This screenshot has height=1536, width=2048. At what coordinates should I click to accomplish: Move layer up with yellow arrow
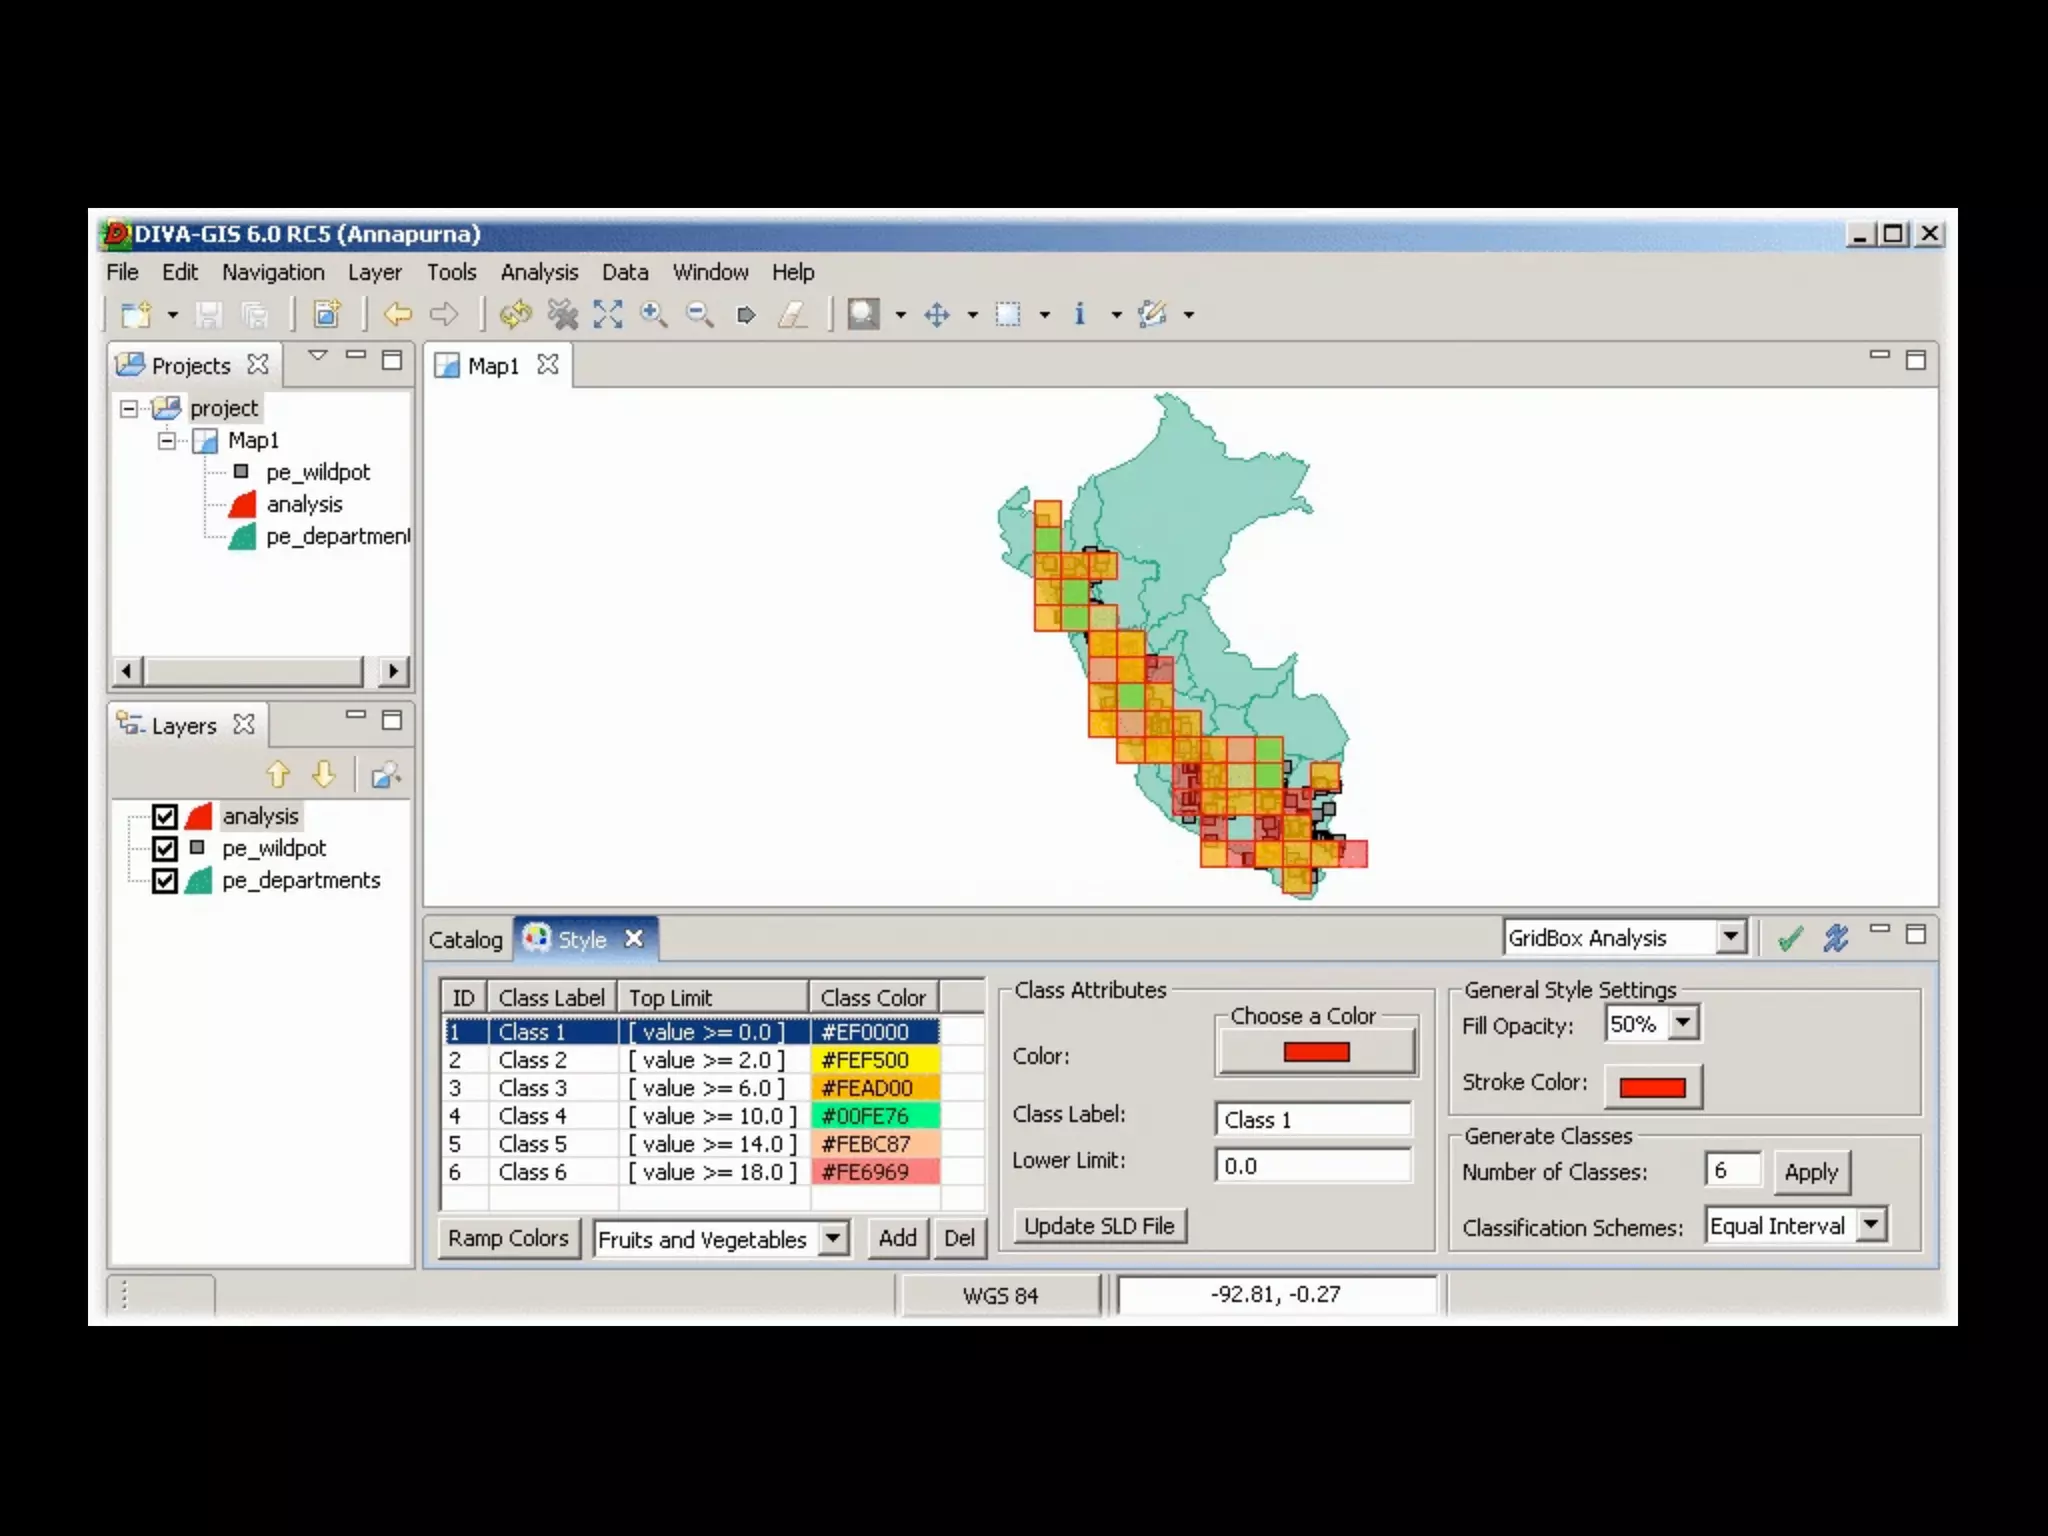[x=278, y=774]
